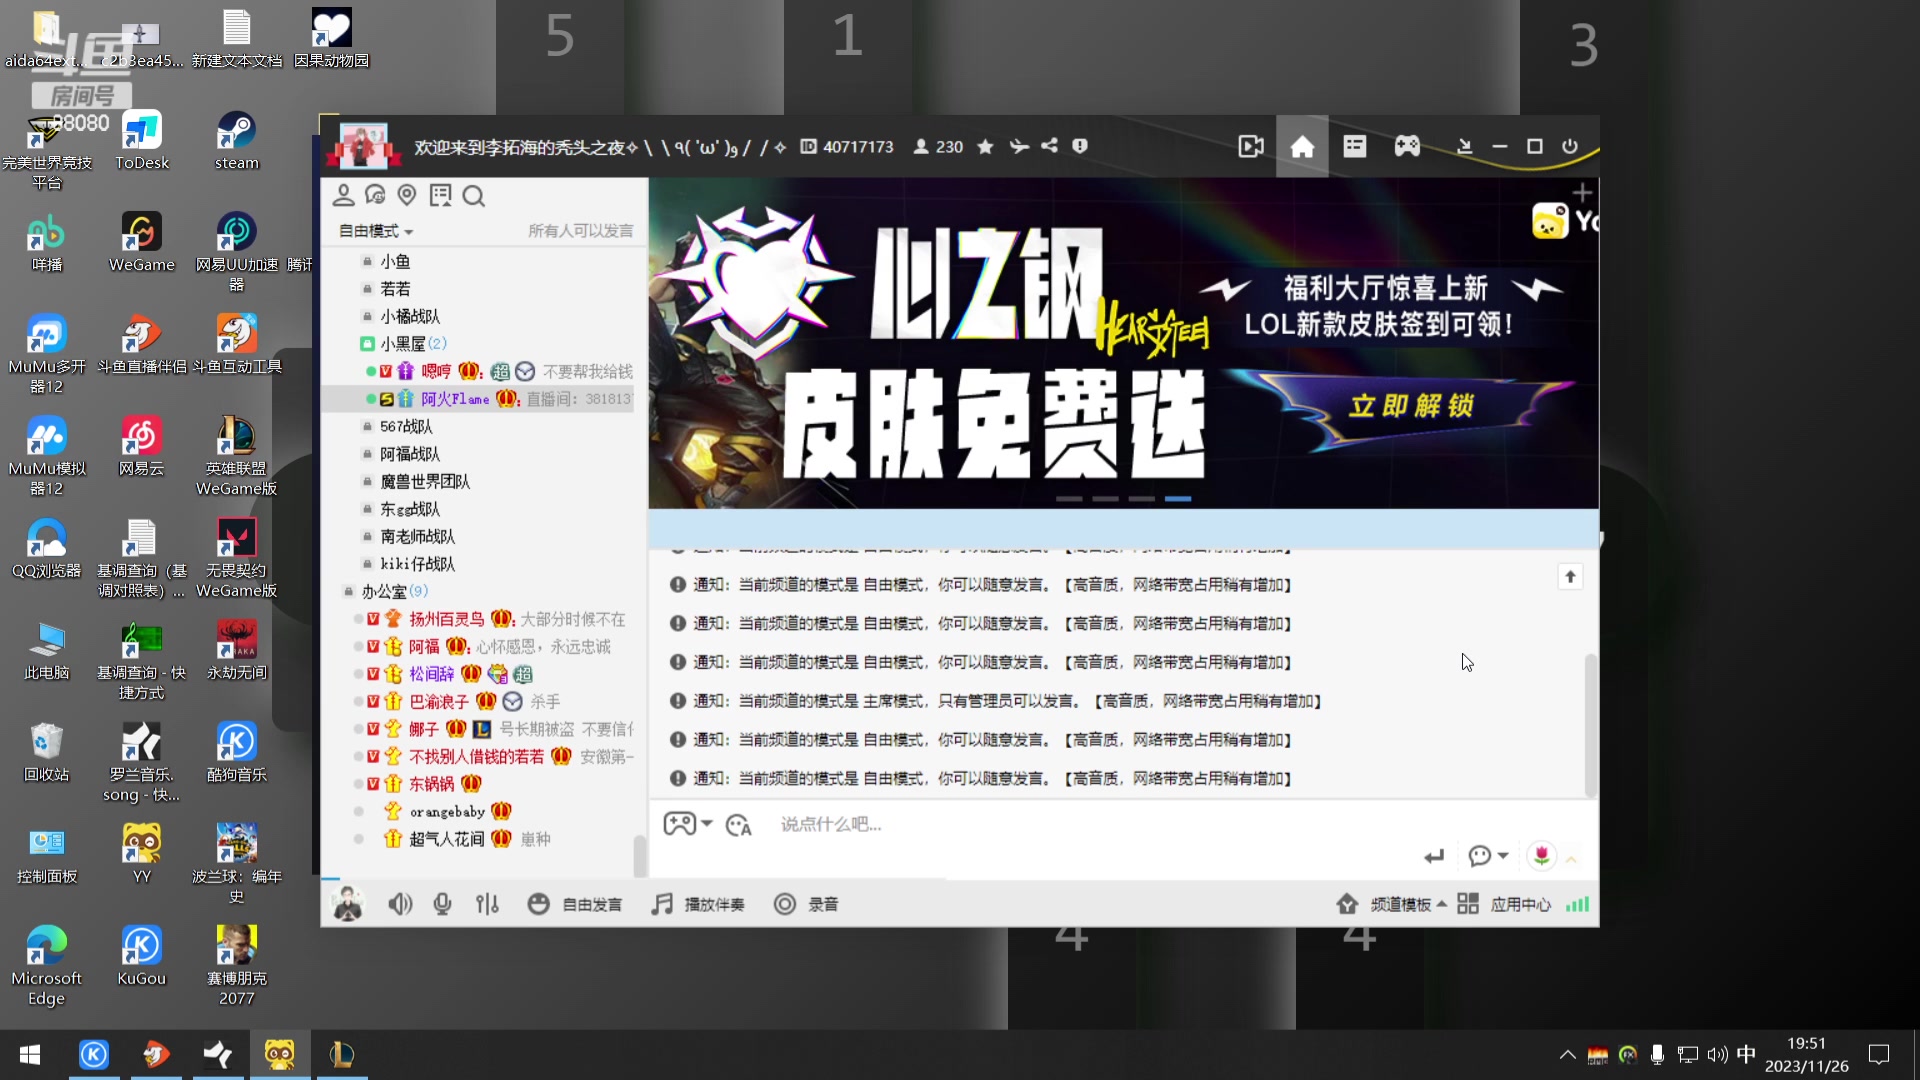The height and width of the screenshot is (1080, 1920).
Task: Click the microphone icon in bottom toolbar
Action: click(443, 903)
